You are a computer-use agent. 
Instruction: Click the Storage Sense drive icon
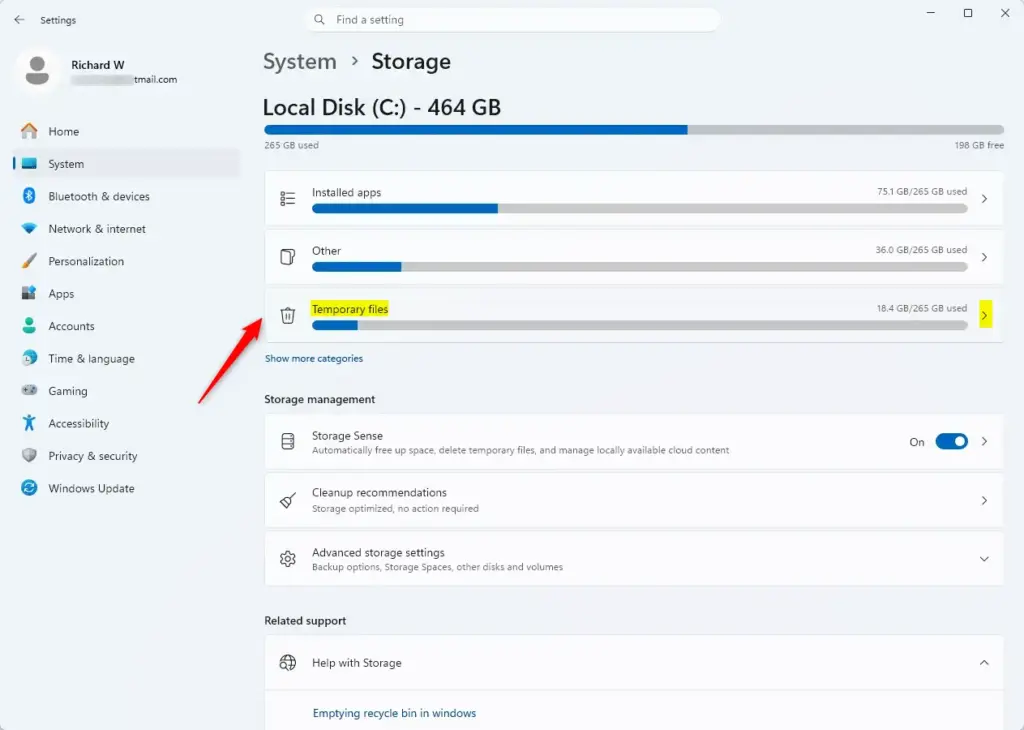tap(287, 441)
